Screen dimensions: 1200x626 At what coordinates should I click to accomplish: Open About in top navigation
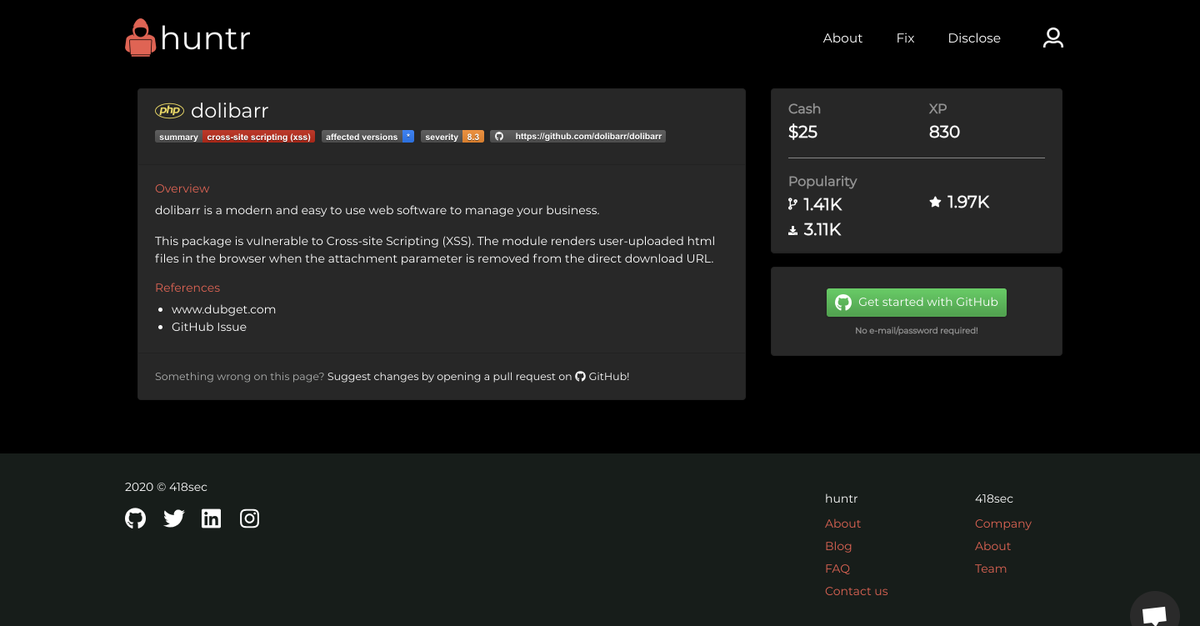(842, 38)
